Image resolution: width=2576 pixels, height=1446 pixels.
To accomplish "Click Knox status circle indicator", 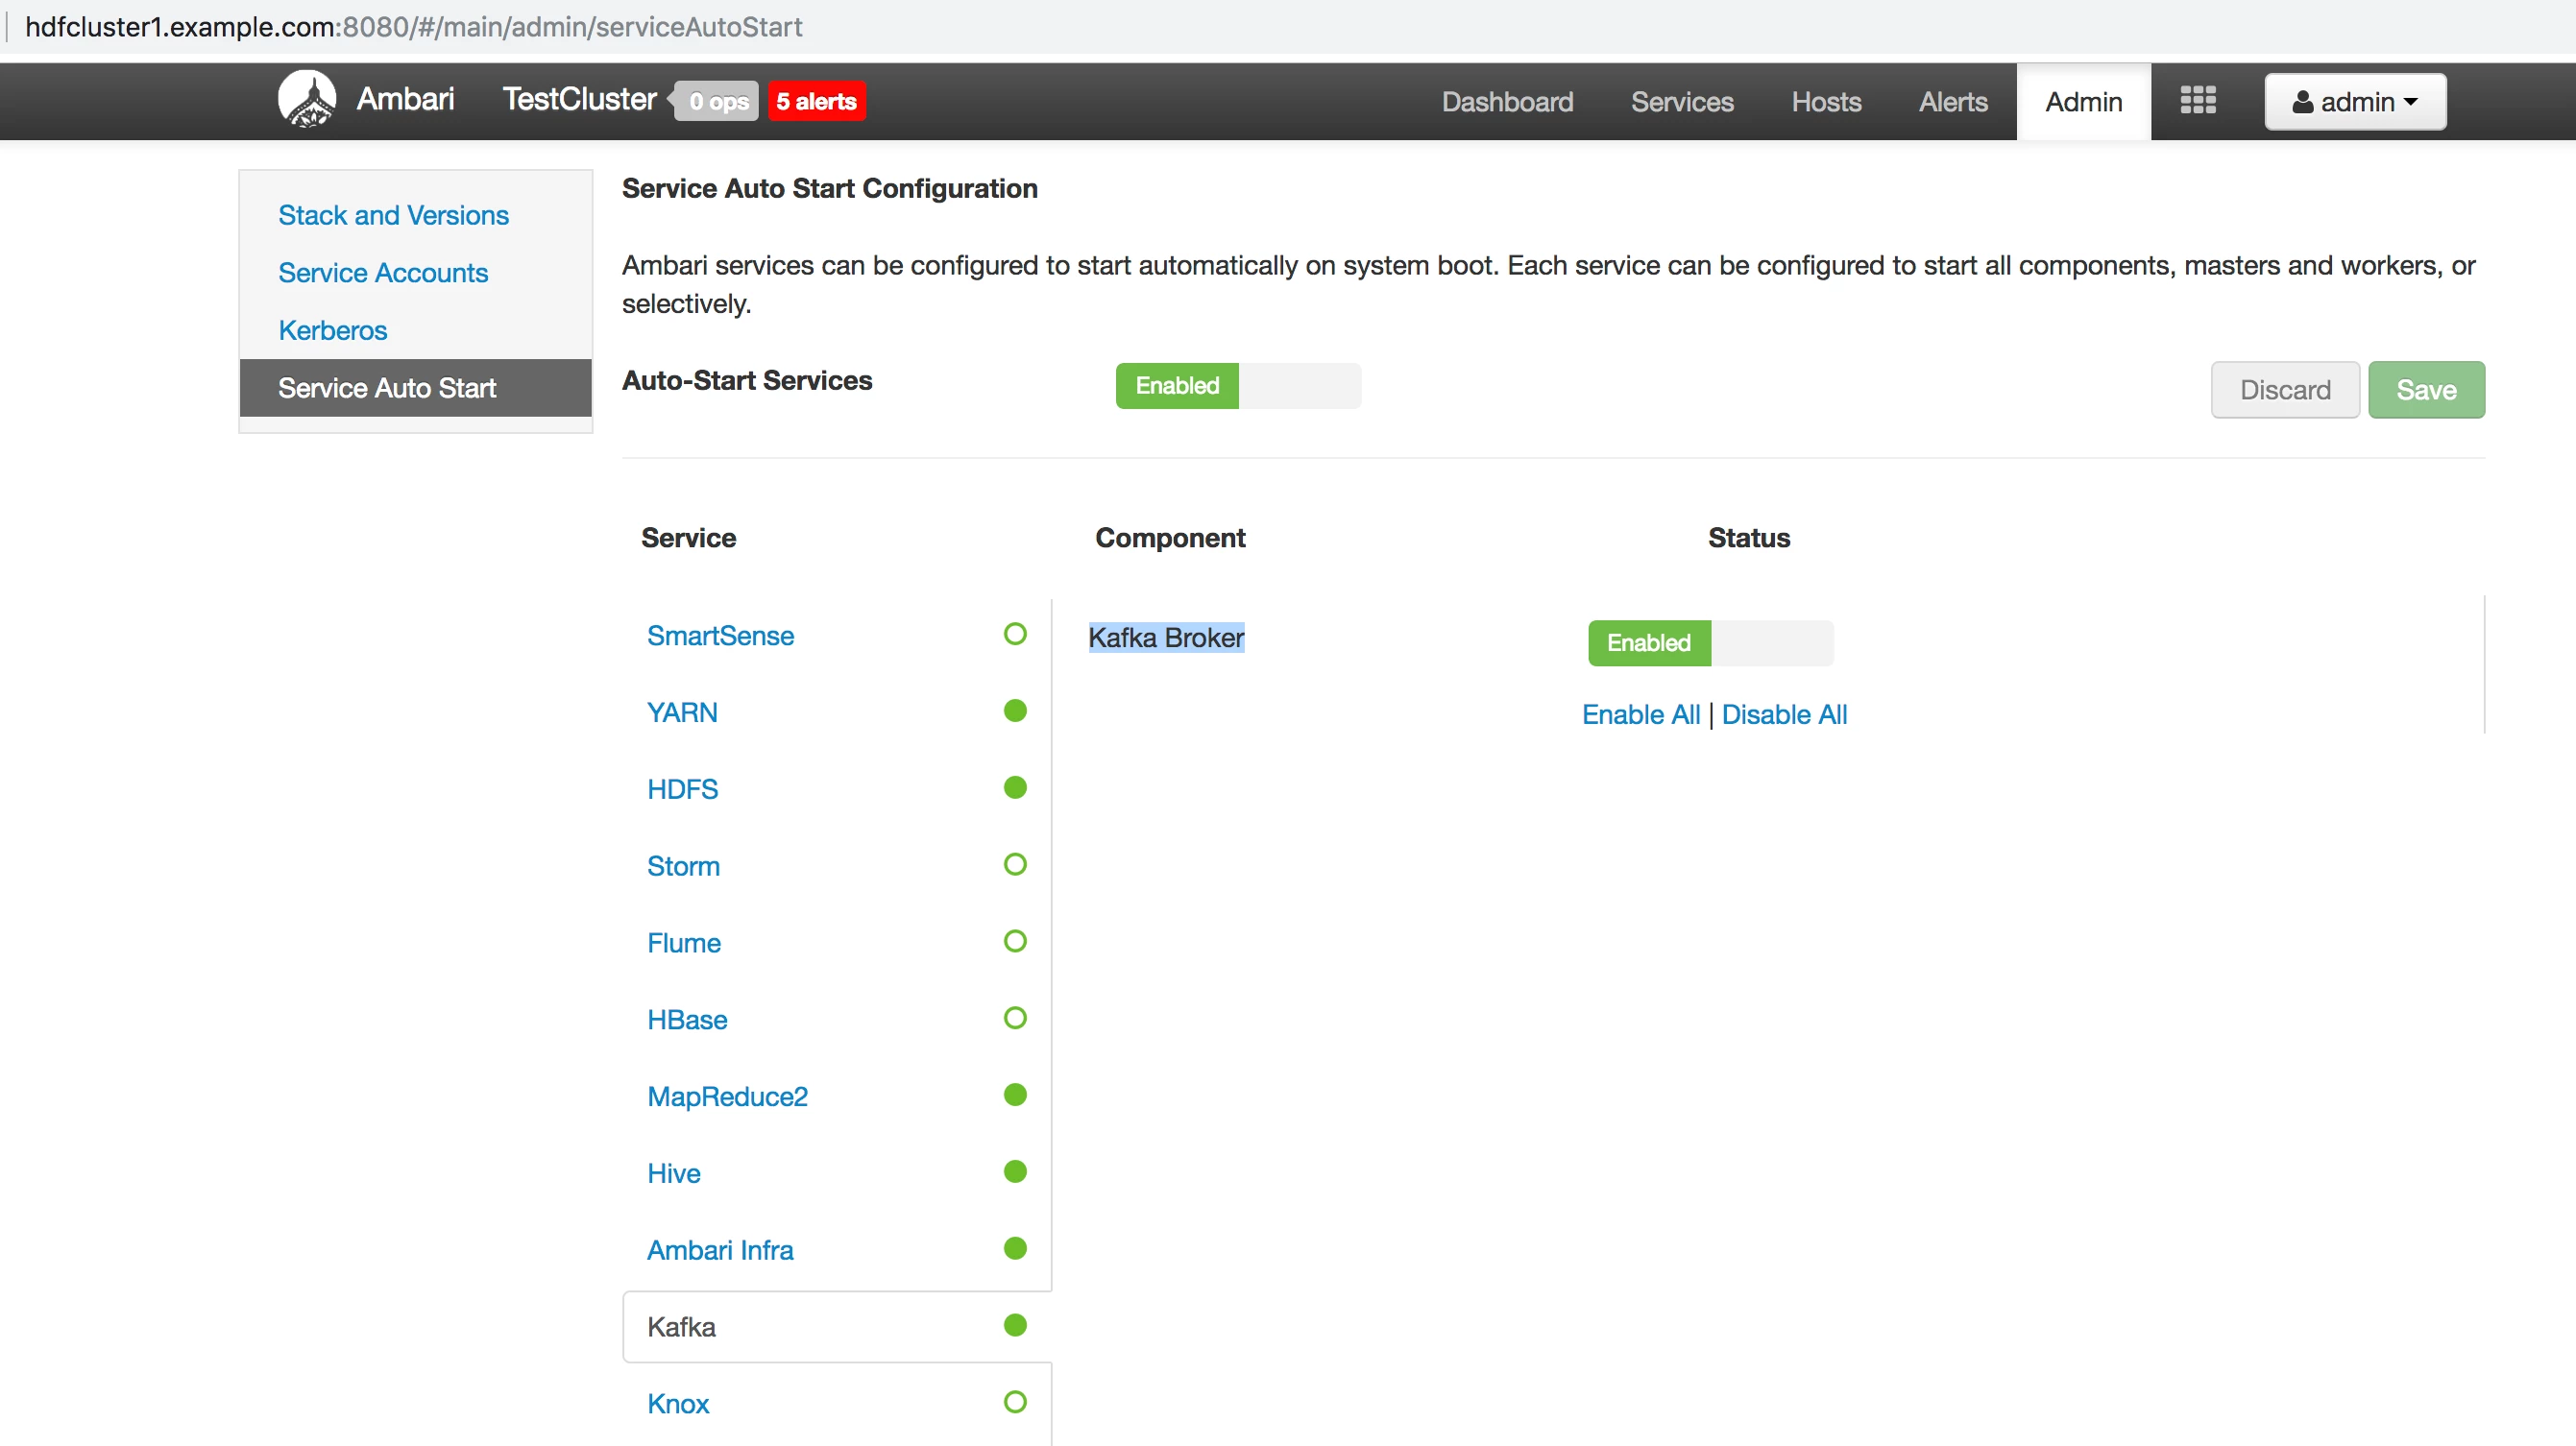I will (x=1015, y=1402).
